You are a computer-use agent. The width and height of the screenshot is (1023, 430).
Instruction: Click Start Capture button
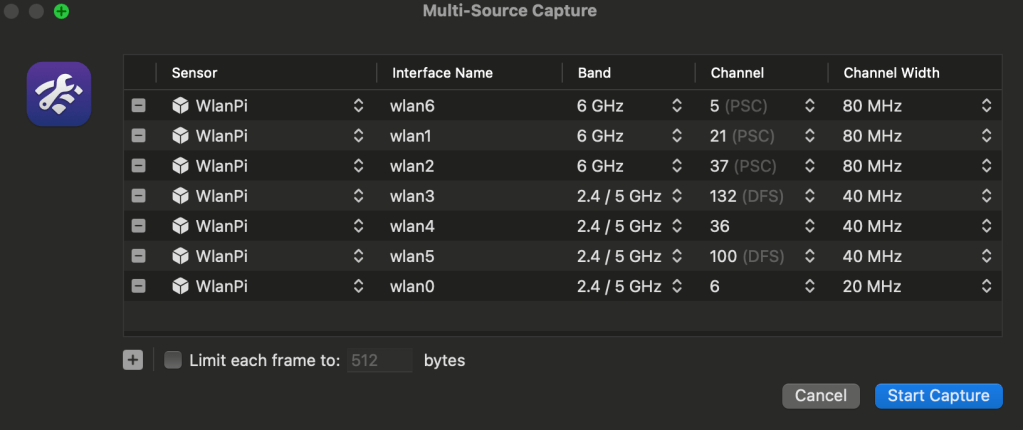pos(938,396)
